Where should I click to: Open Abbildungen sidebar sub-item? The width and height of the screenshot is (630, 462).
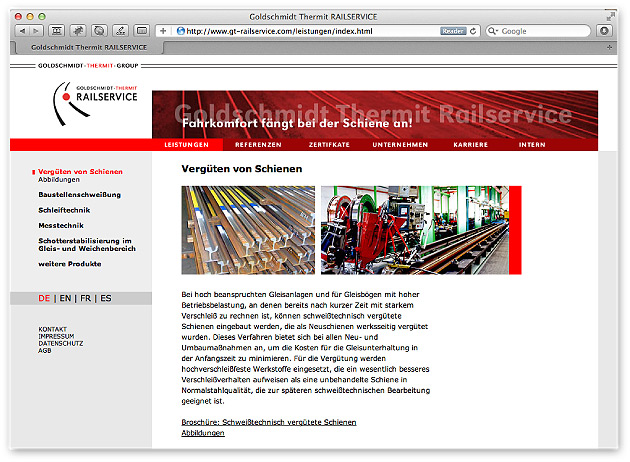point(59,180)
